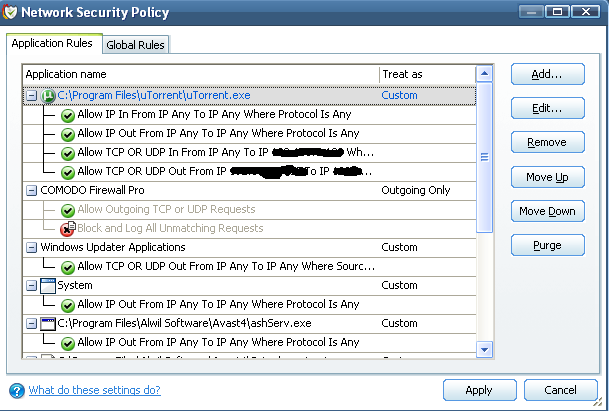The width and height of the screenshot is (609, 411).
Task: Click the Purge button
Action: [547, 246]
